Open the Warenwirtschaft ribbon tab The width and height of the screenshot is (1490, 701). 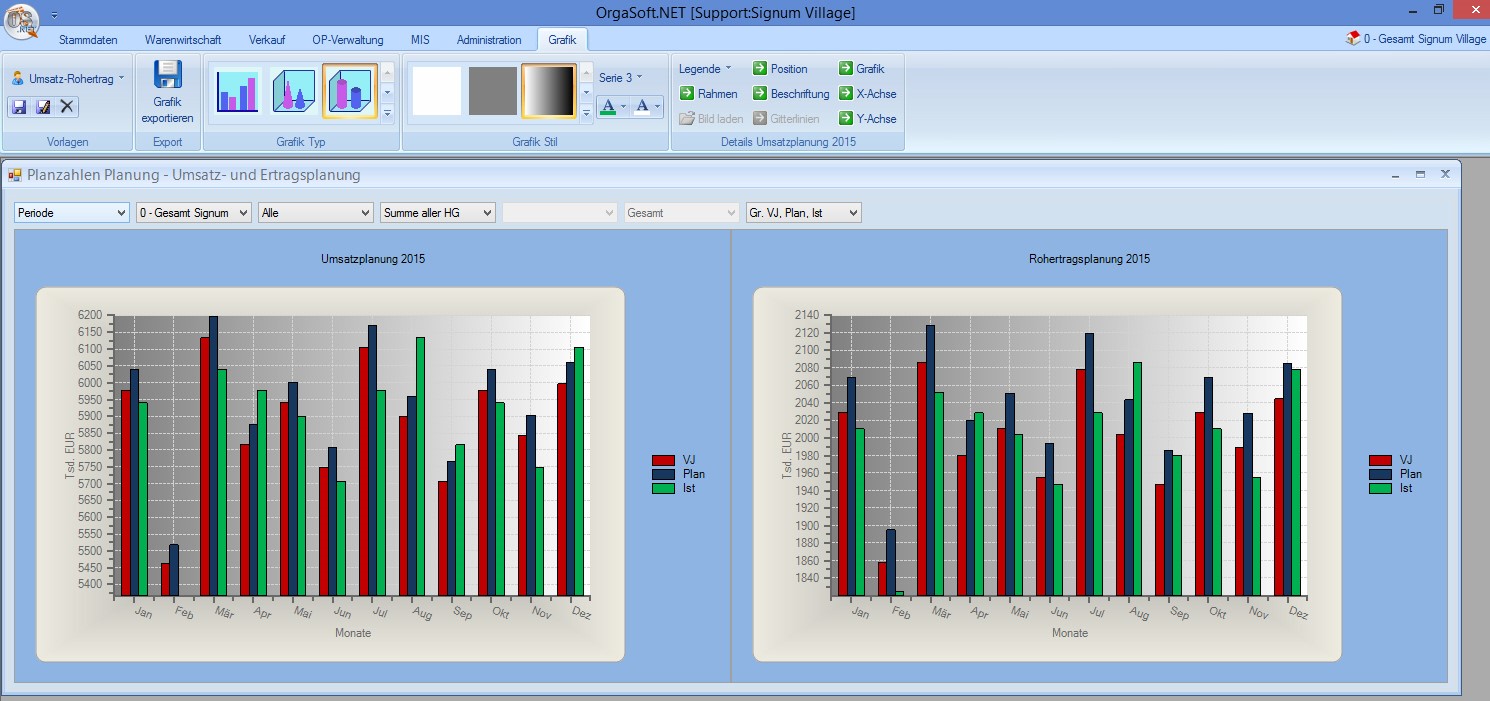(183, 40)
